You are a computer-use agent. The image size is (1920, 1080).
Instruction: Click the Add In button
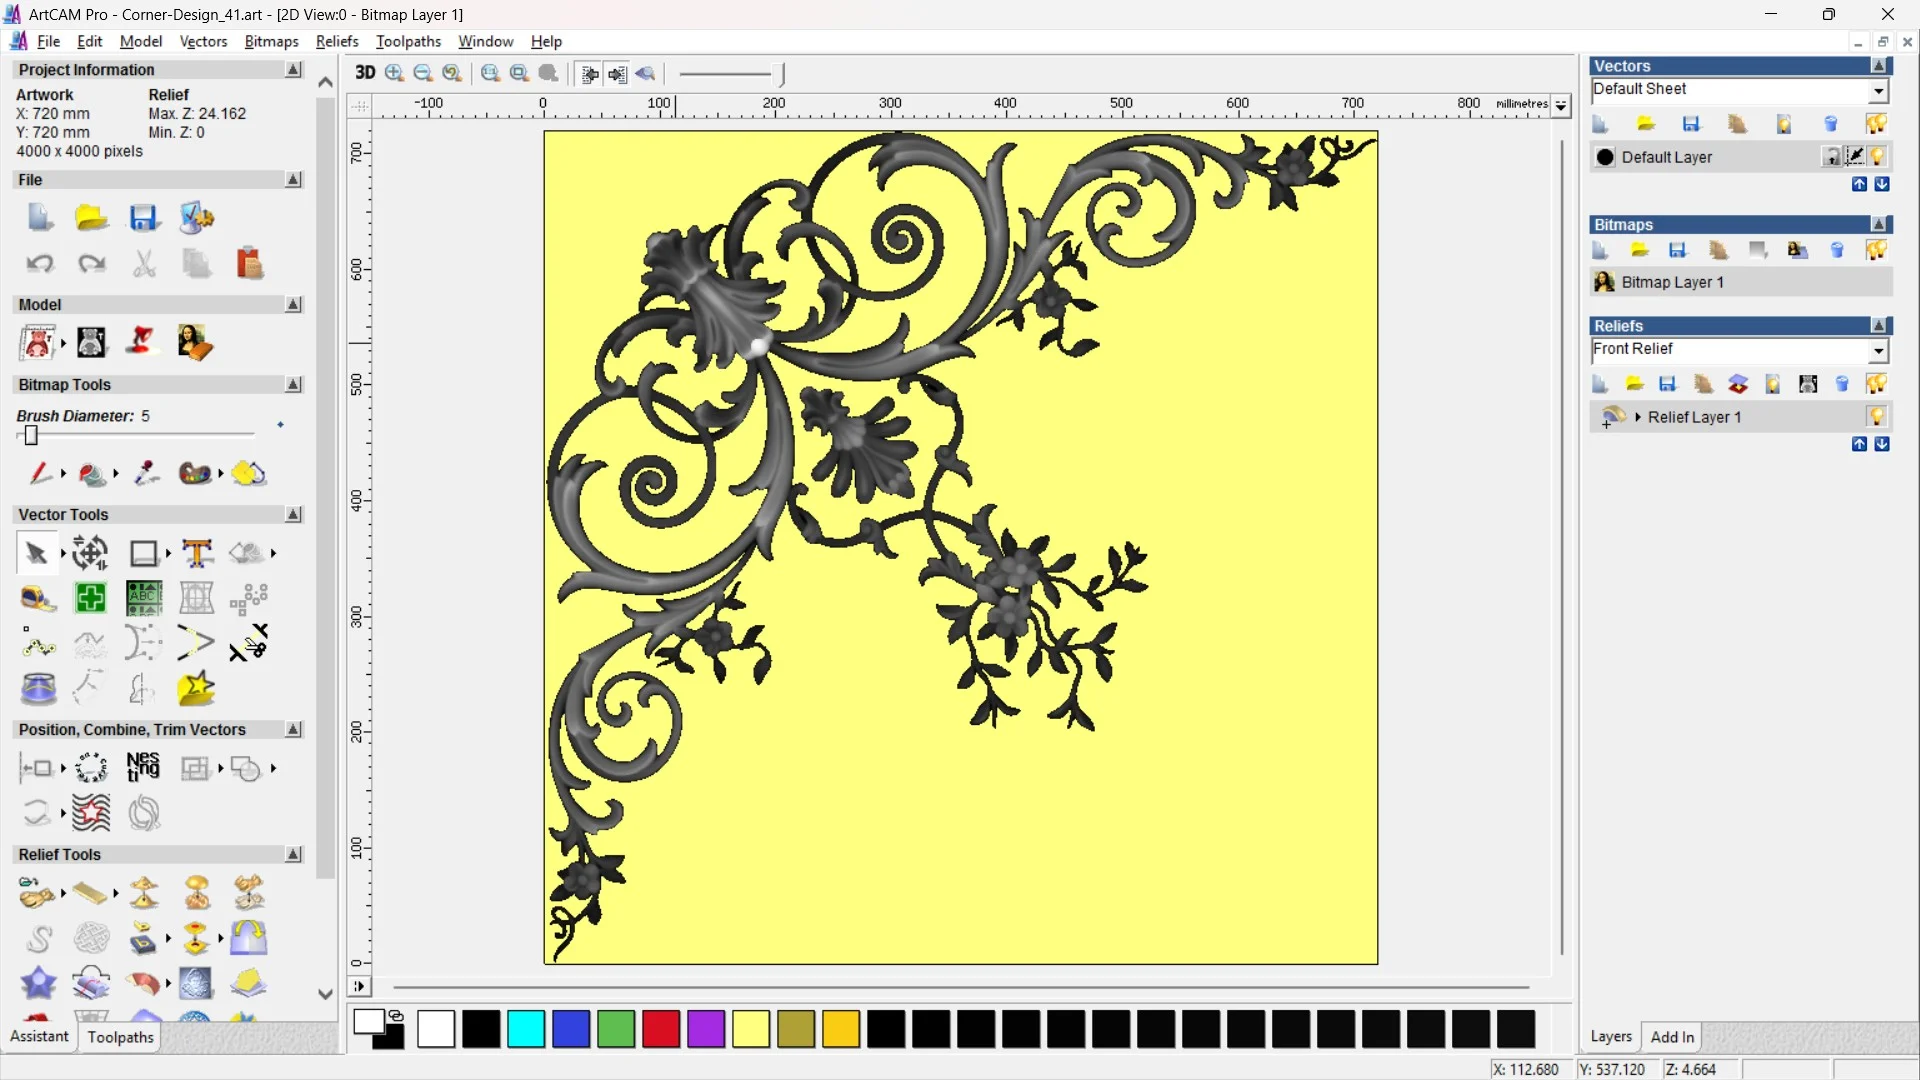click(x=1673, y=1037)
